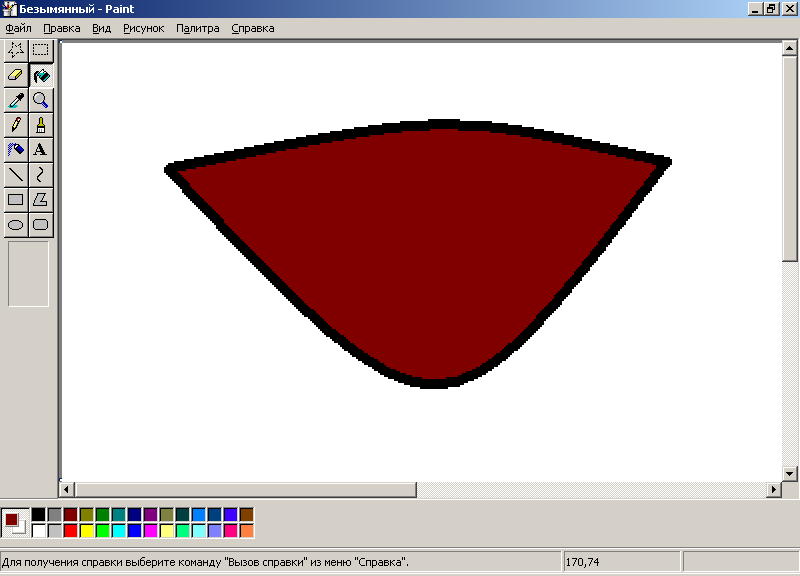Screen dimensions: 800x576
Task: Open the Рисунок menu
Action: click(143, 29)
